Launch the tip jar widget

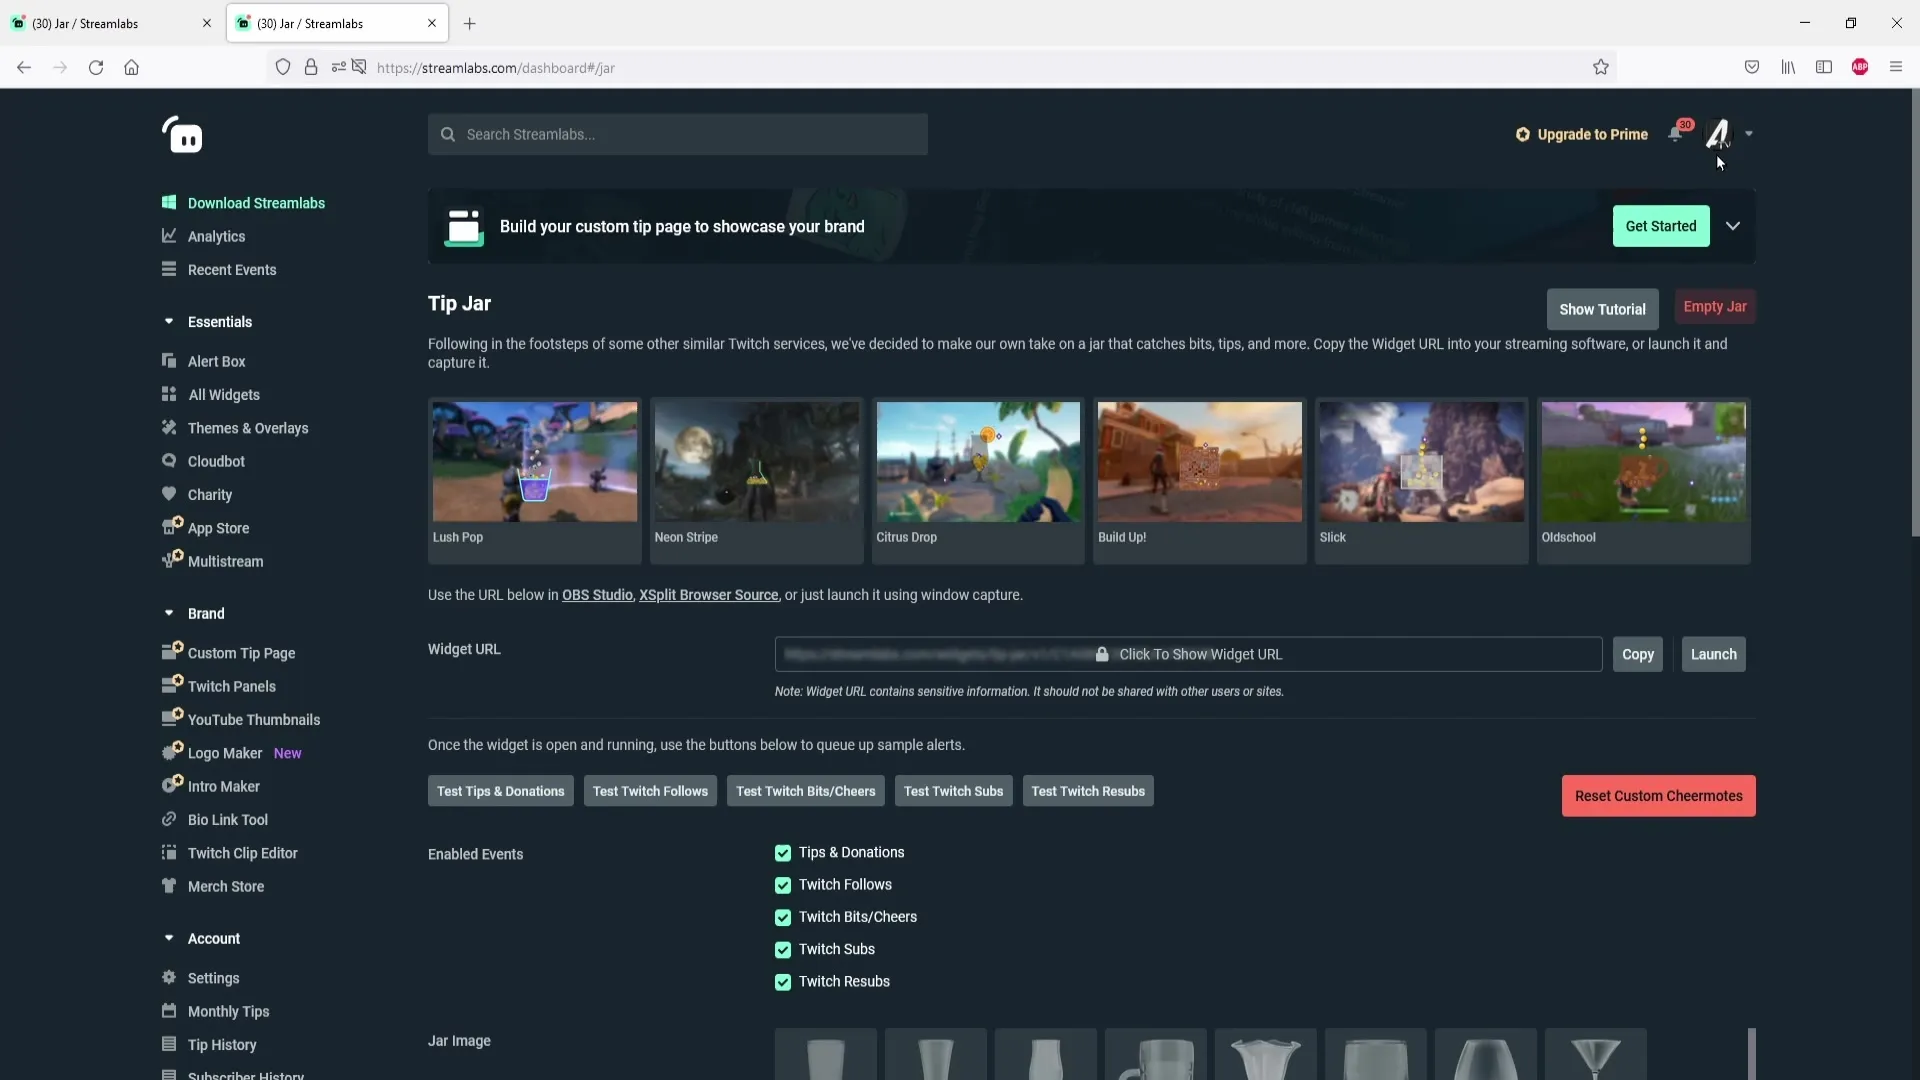tap(1714, 654)
